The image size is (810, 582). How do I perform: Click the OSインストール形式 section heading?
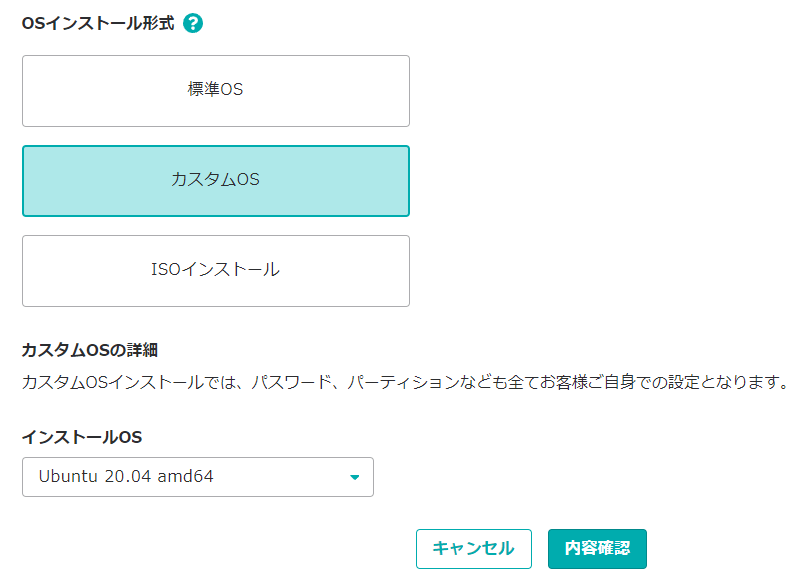tap(98, 23)
